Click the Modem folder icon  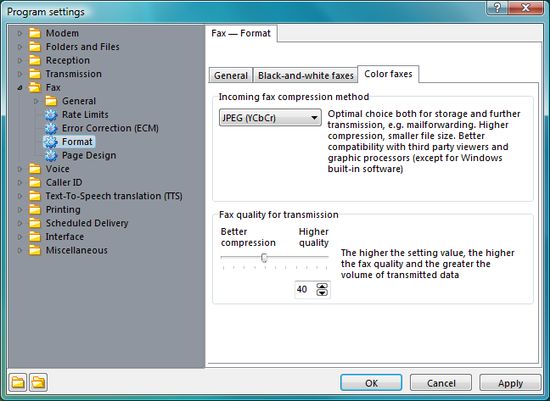[x=34, y=33]
